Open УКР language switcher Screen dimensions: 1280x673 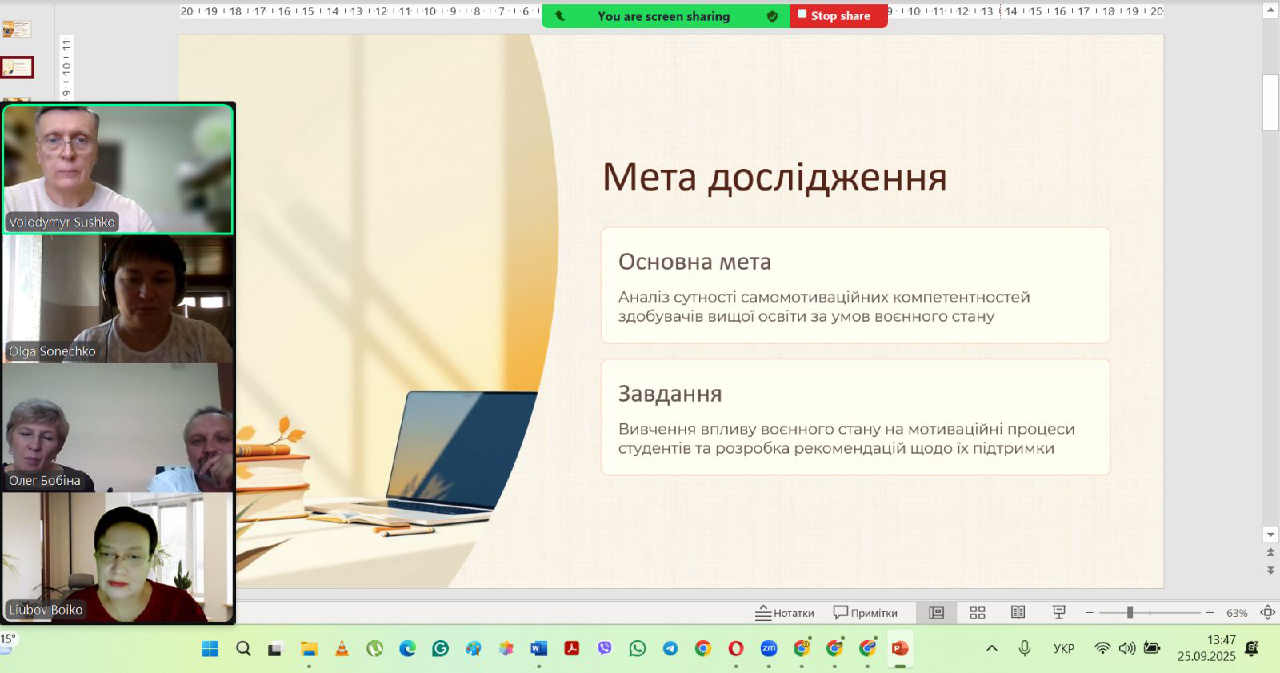point(1064,648)
